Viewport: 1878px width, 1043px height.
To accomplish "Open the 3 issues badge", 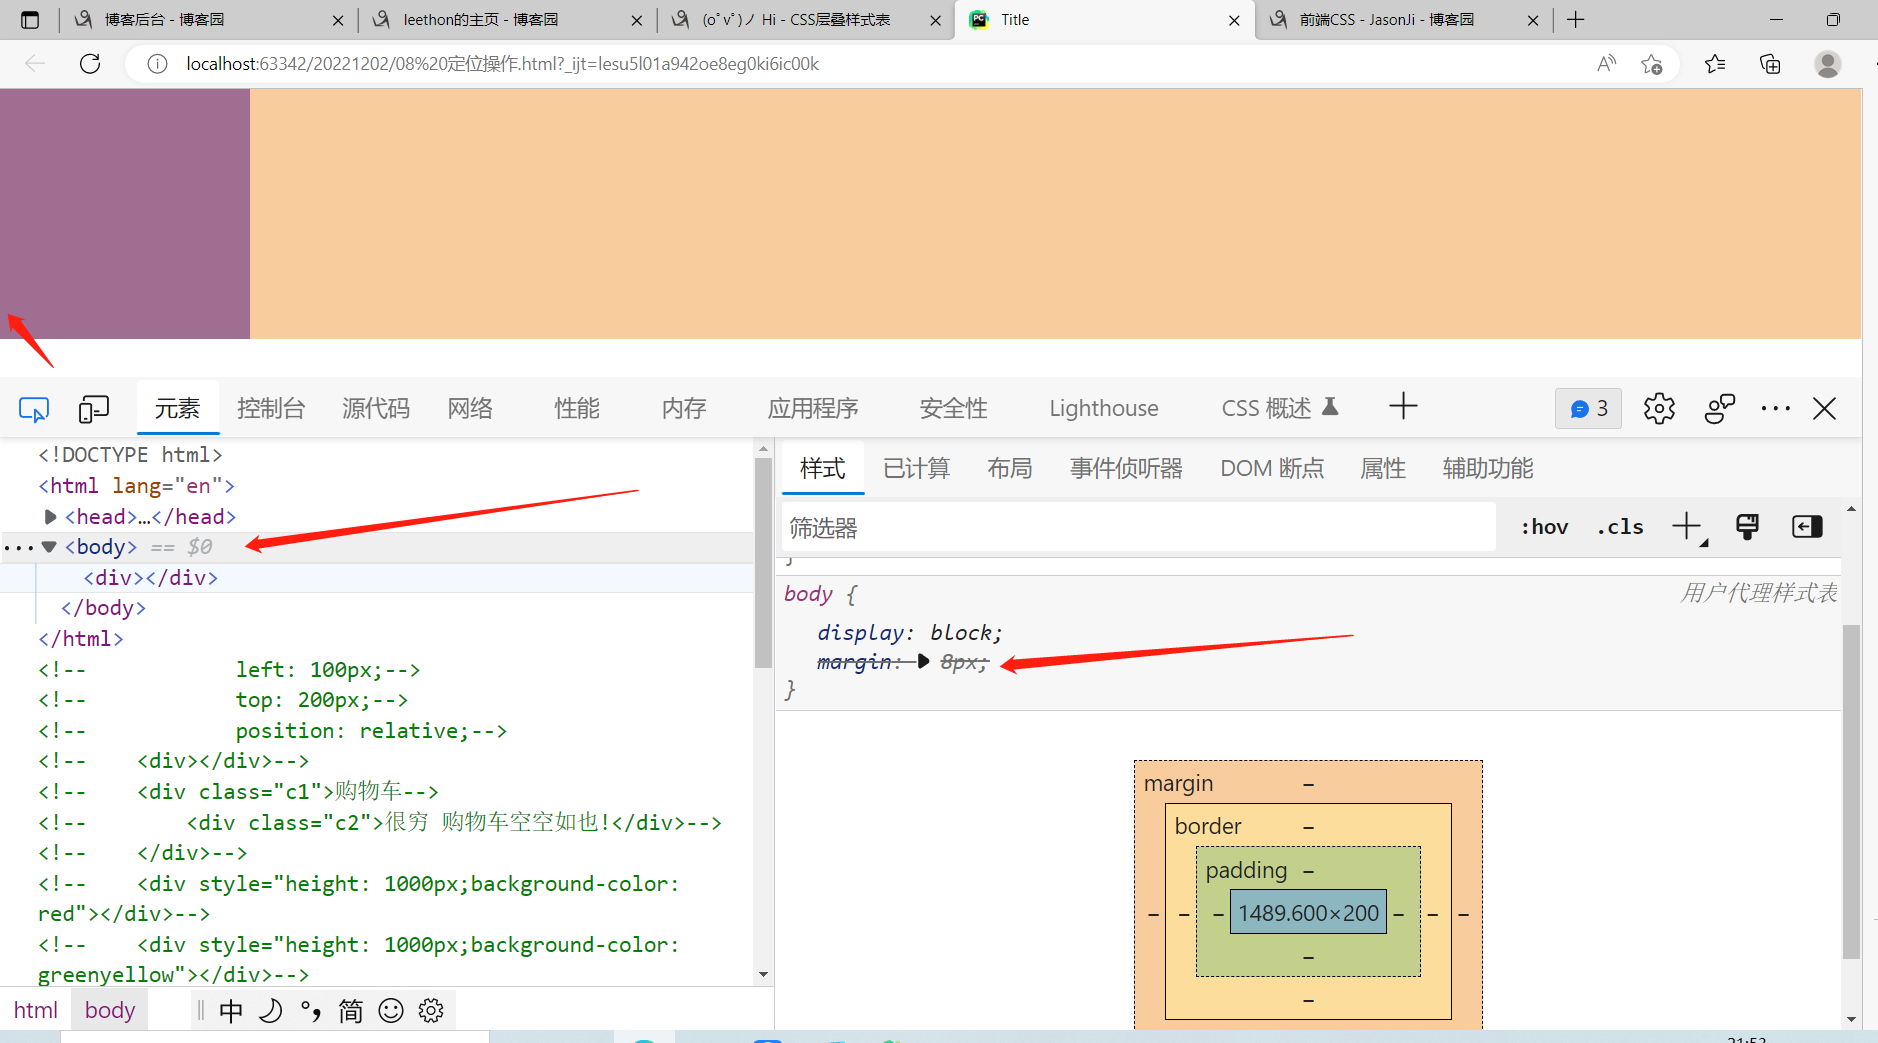I will coord(1588,408).
